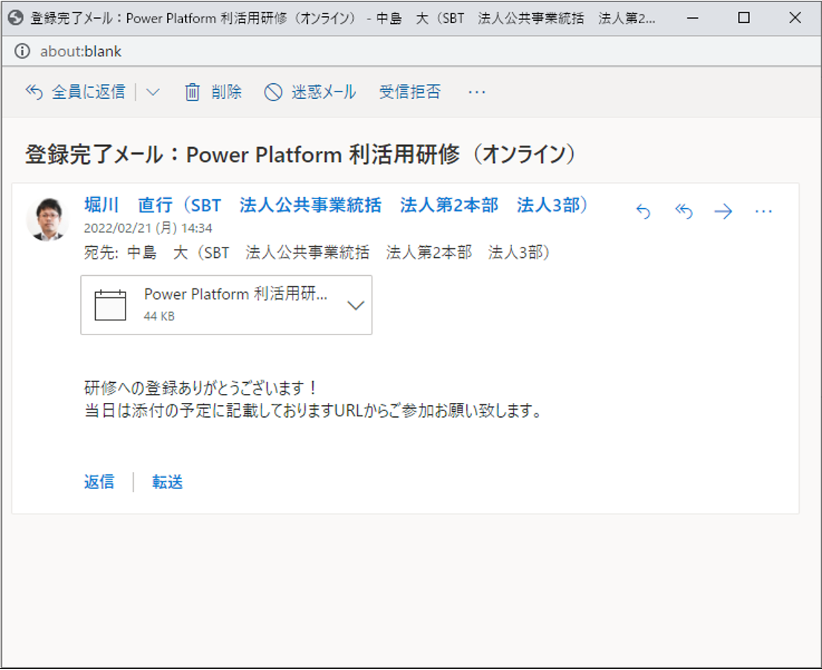
Task: Maximize the email window
Action: coord(743,18)
